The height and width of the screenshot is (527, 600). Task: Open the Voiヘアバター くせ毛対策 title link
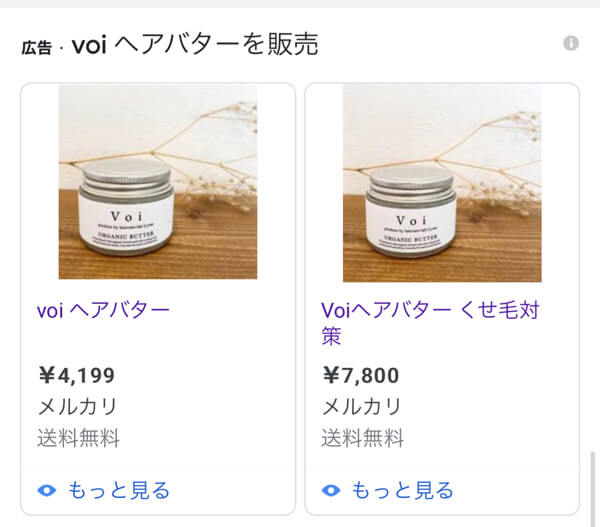point(430,323)
